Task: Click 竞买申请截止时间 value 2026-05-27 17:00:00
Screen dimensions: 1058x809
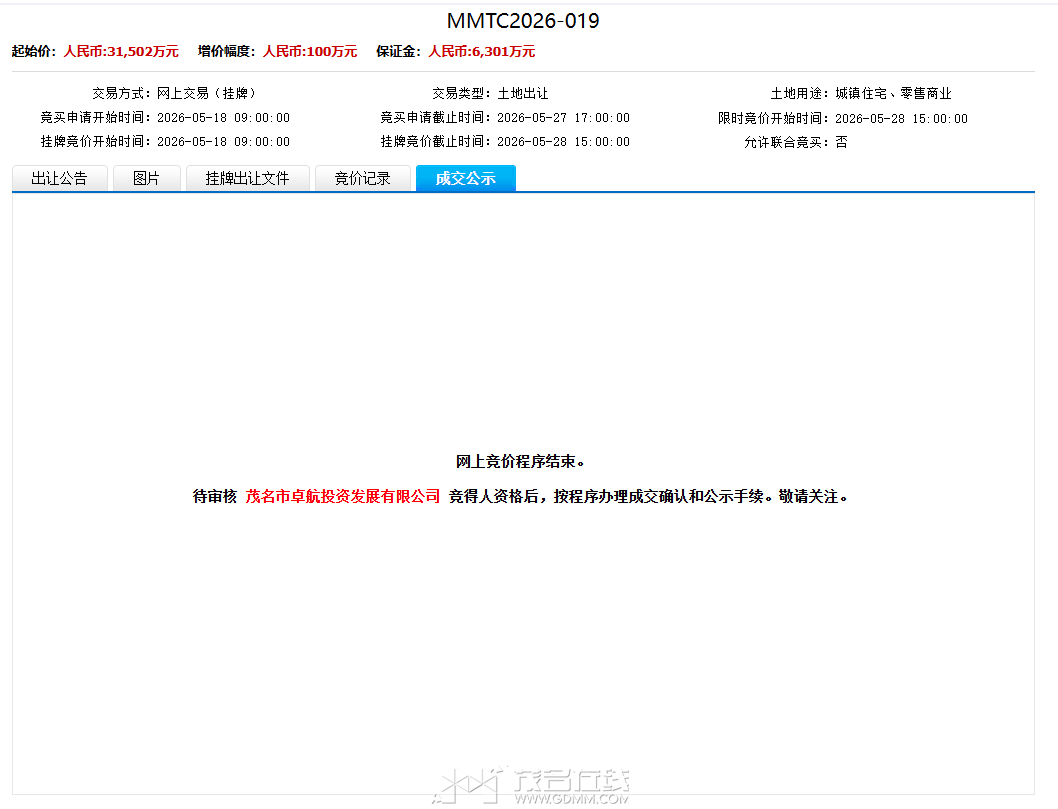Action: point(563,117)
